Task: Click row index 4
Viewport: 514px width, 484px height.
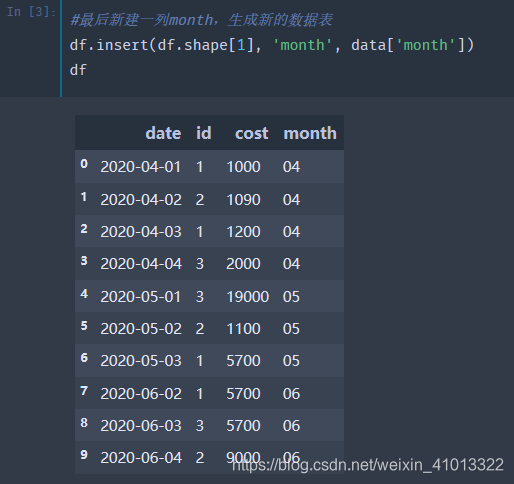Action: pyautogui.click(x=84, y=294)
